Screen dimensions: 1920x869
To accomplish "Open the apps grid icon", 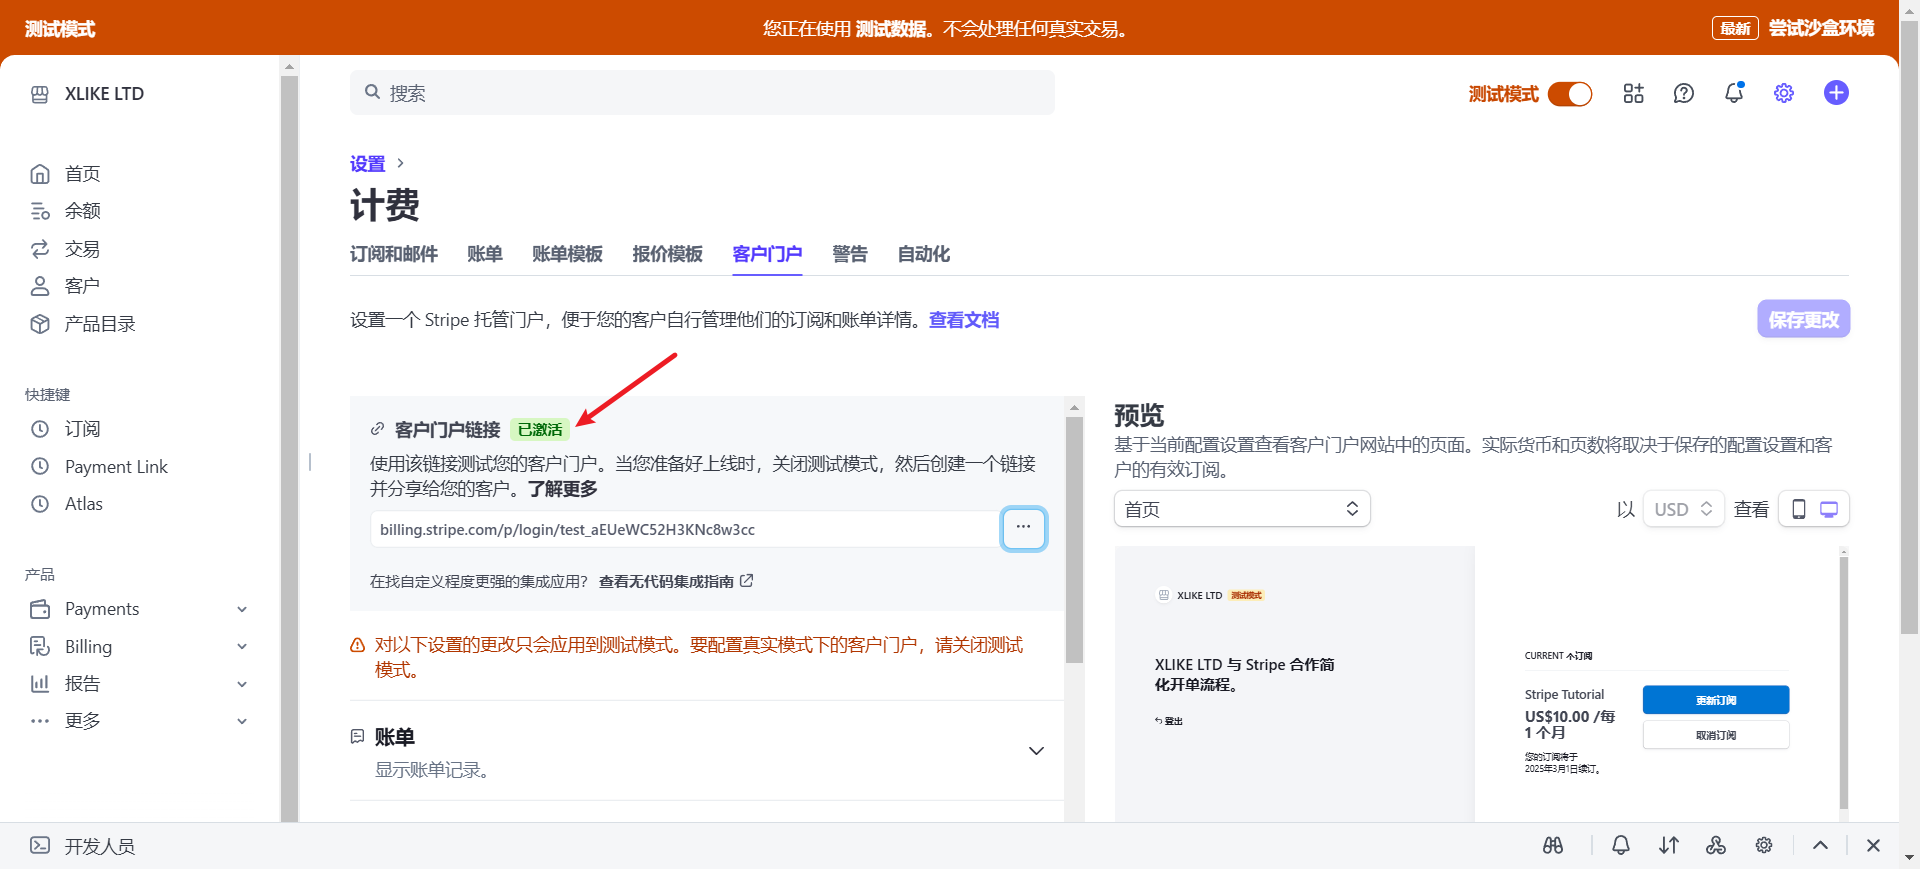I will (x=1633, y=93).
